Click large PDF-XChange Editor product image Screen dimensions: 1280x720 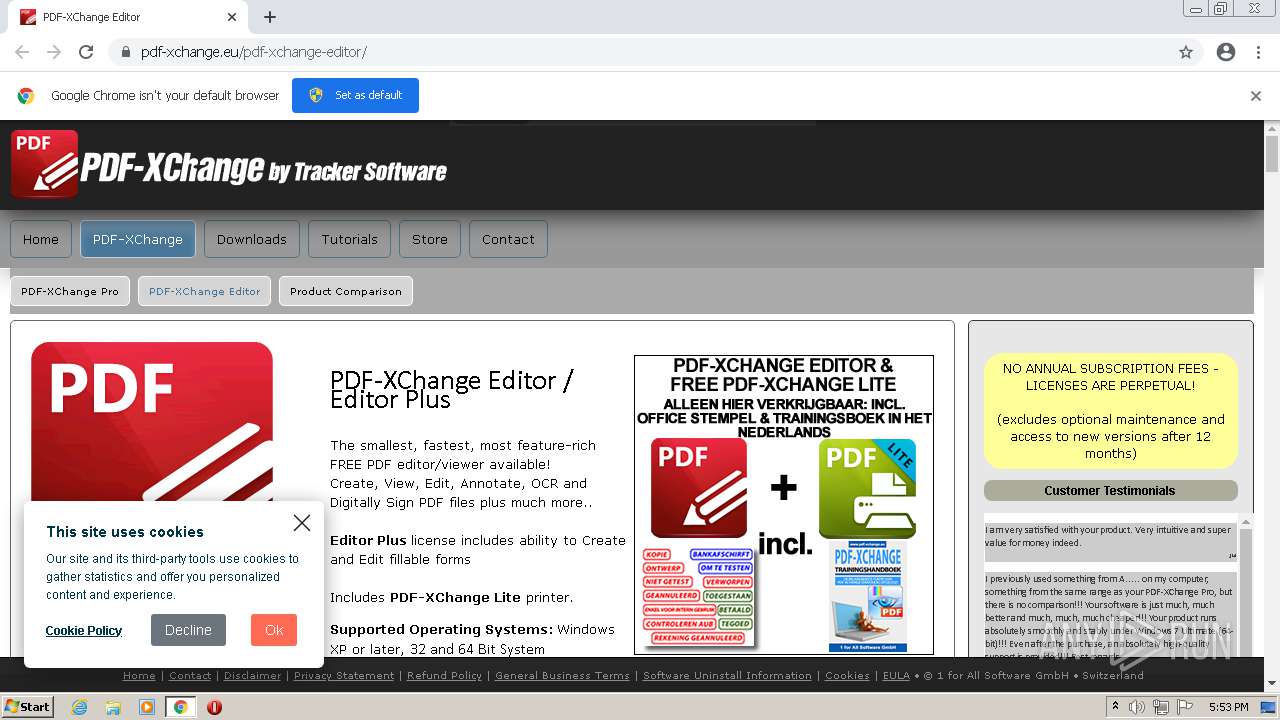[152, 422]
